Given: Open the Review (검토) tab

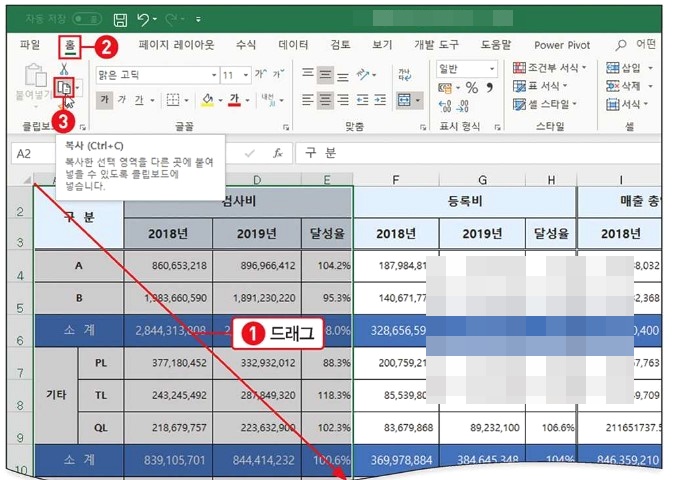Looking at the screenshot, I should 340,45.
